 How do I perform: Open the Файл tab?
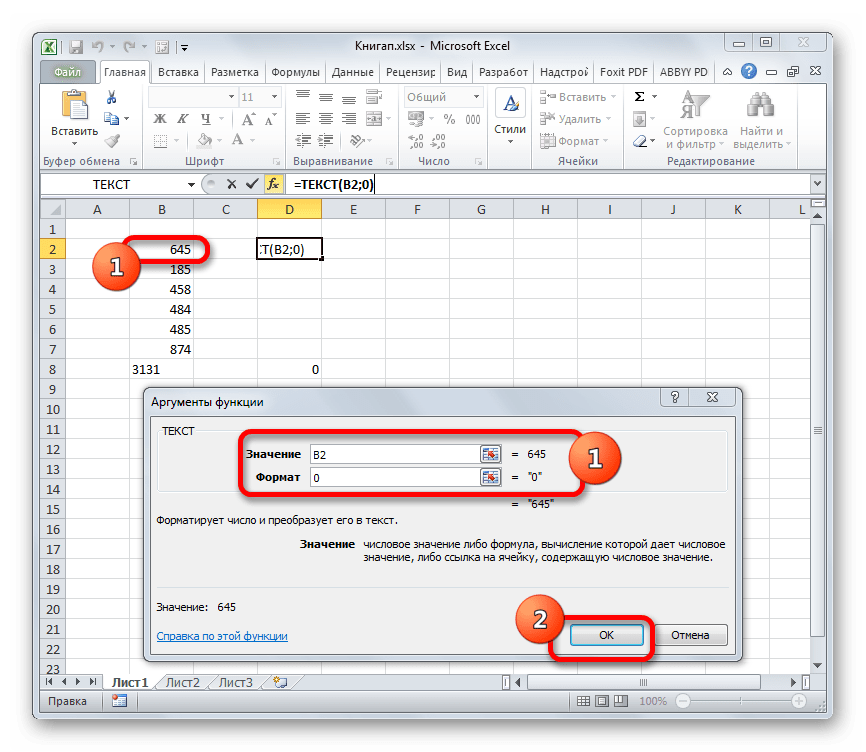pos(67,72)
